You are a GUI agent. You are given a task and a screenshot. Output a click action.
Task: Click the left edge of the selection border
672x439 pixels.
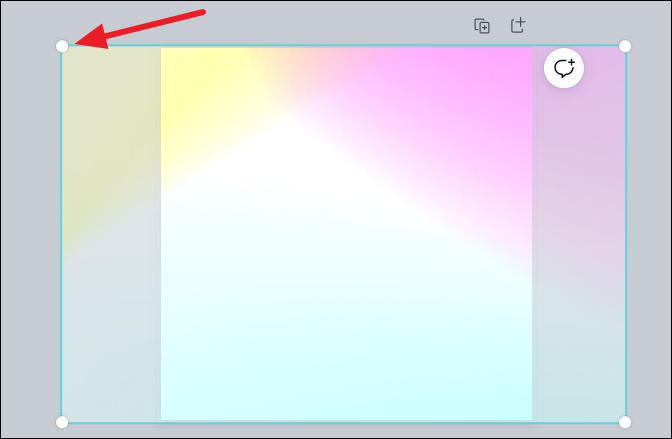61,234
